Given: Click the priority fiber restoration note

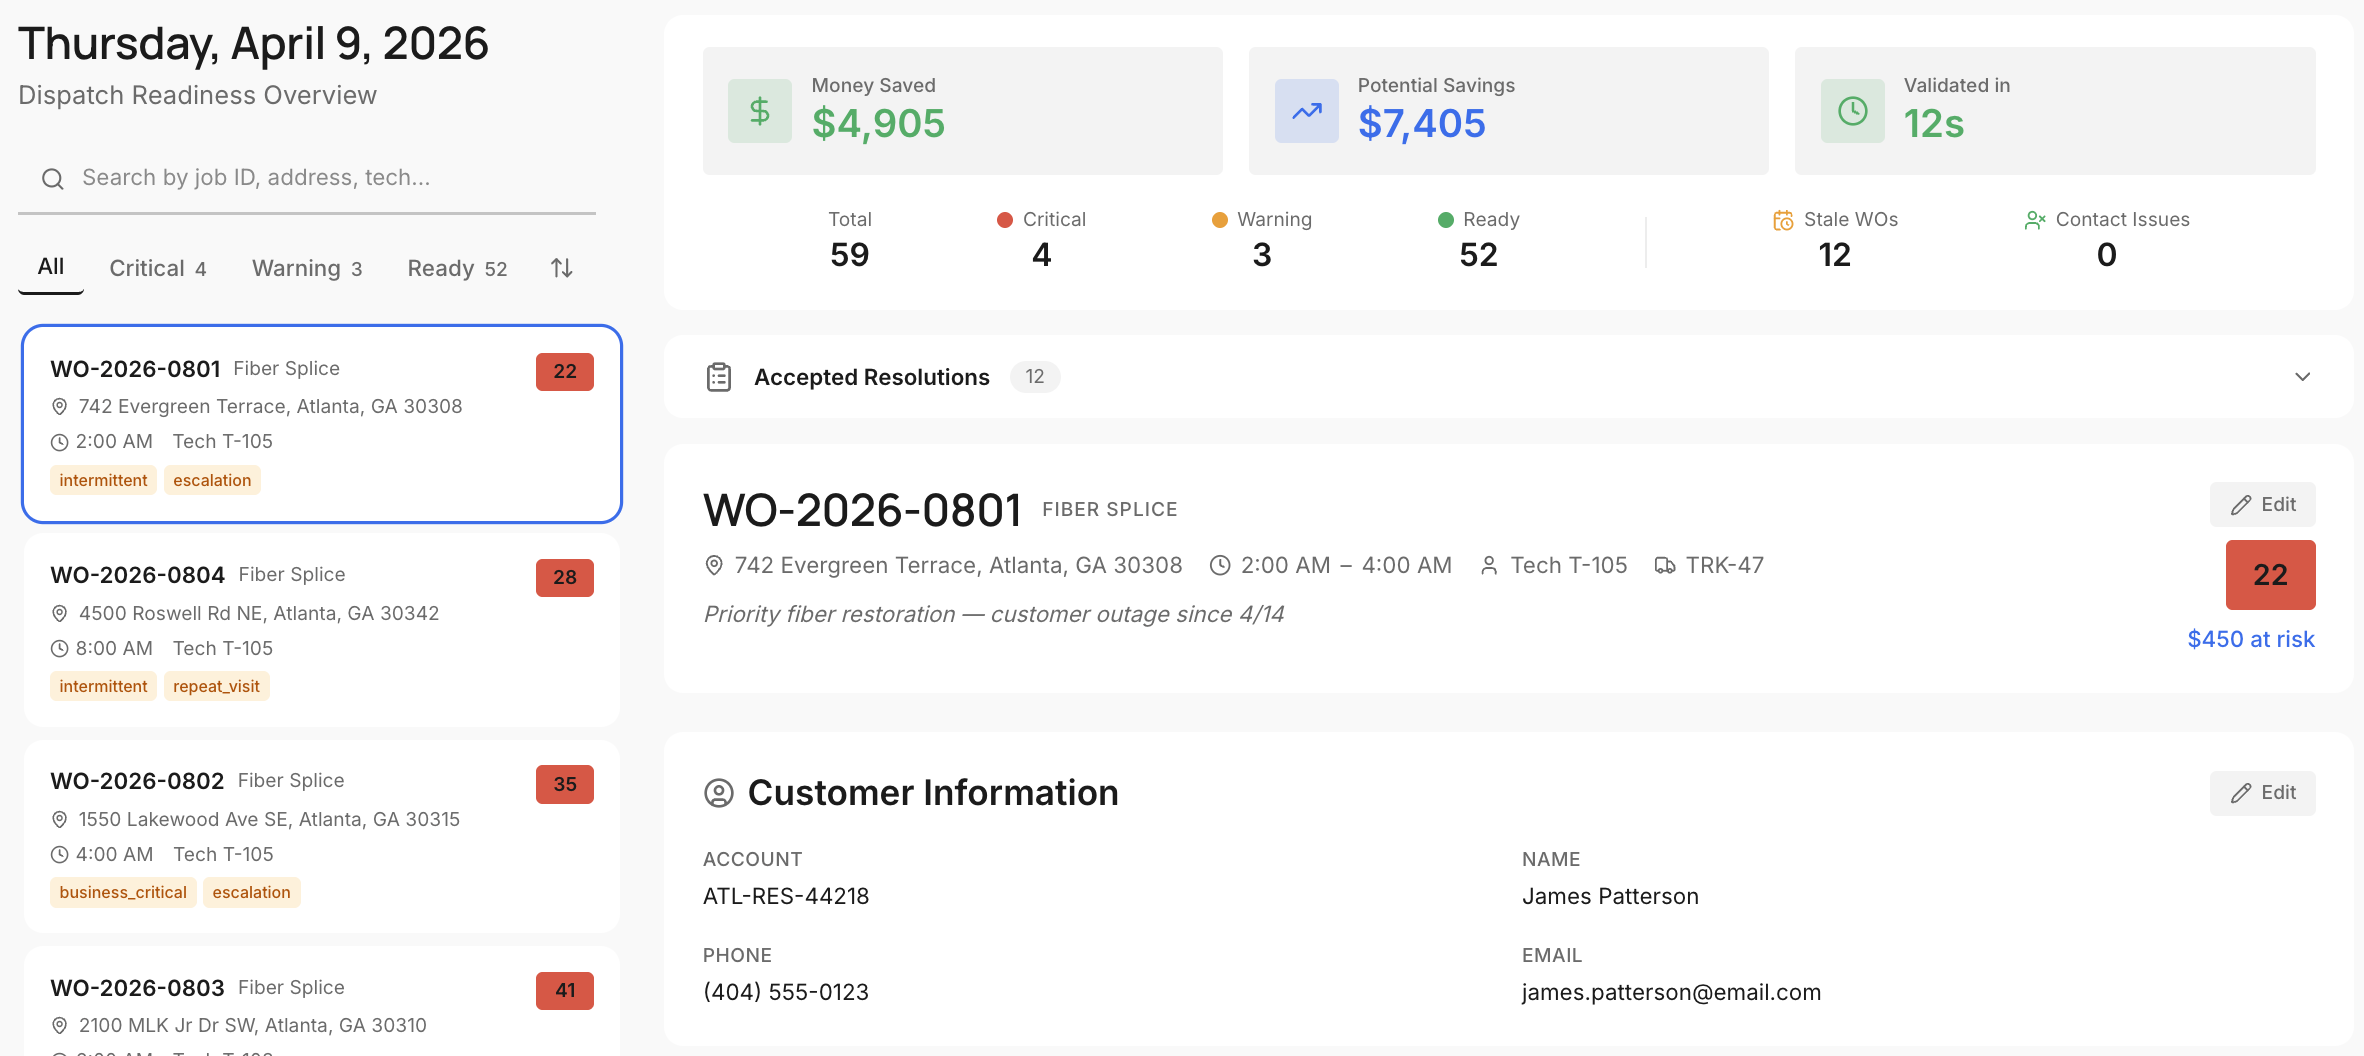Looking at the screenshot, I should [994, 615].
